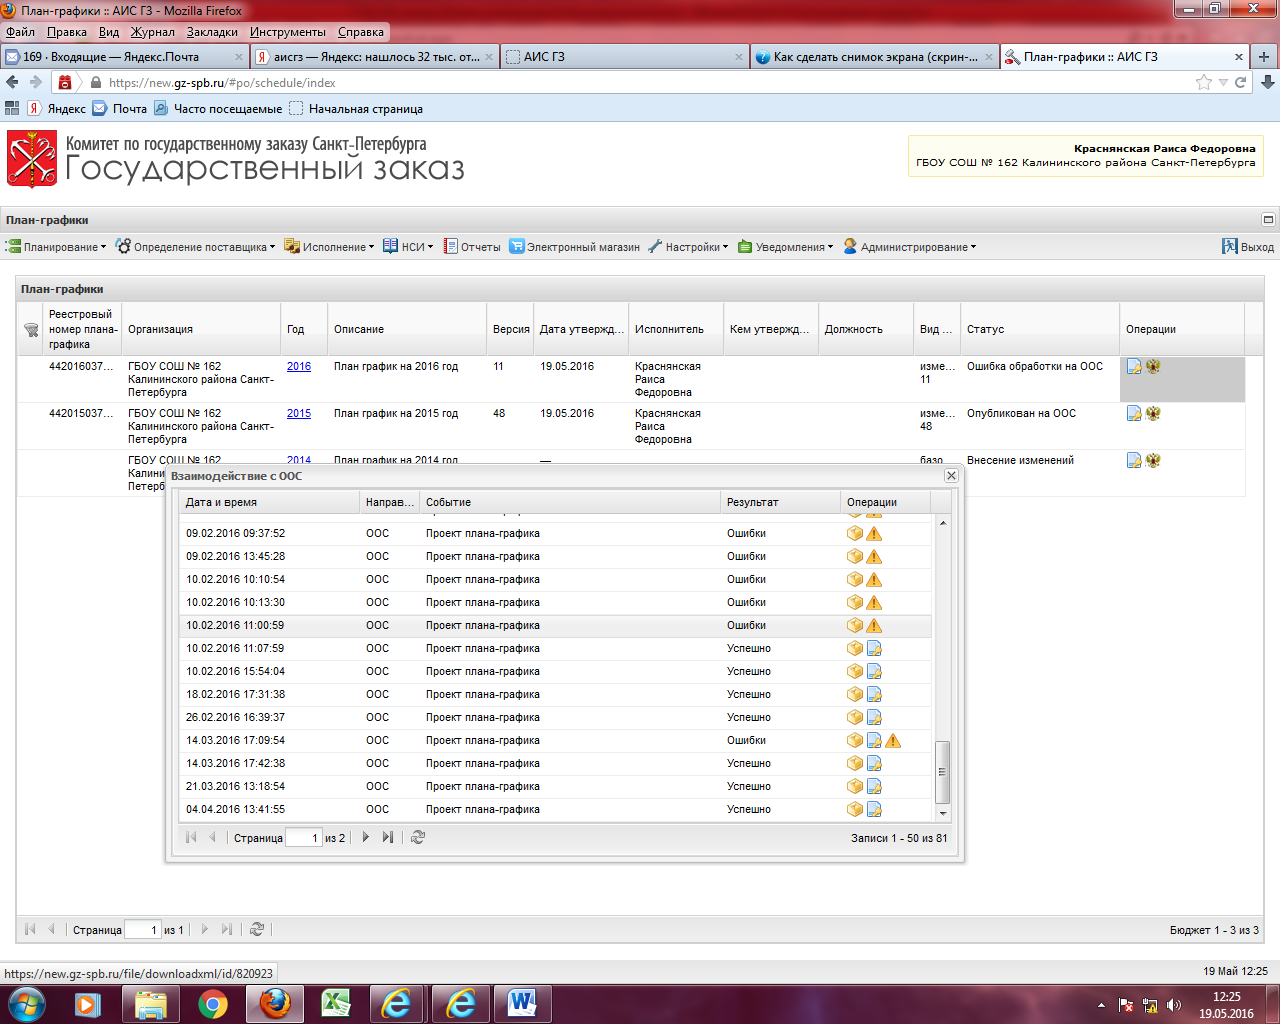Bookmark page with the star icon
Image resolution: width=1280 pixels, height=1024 pixels.
click(1203, 83)
